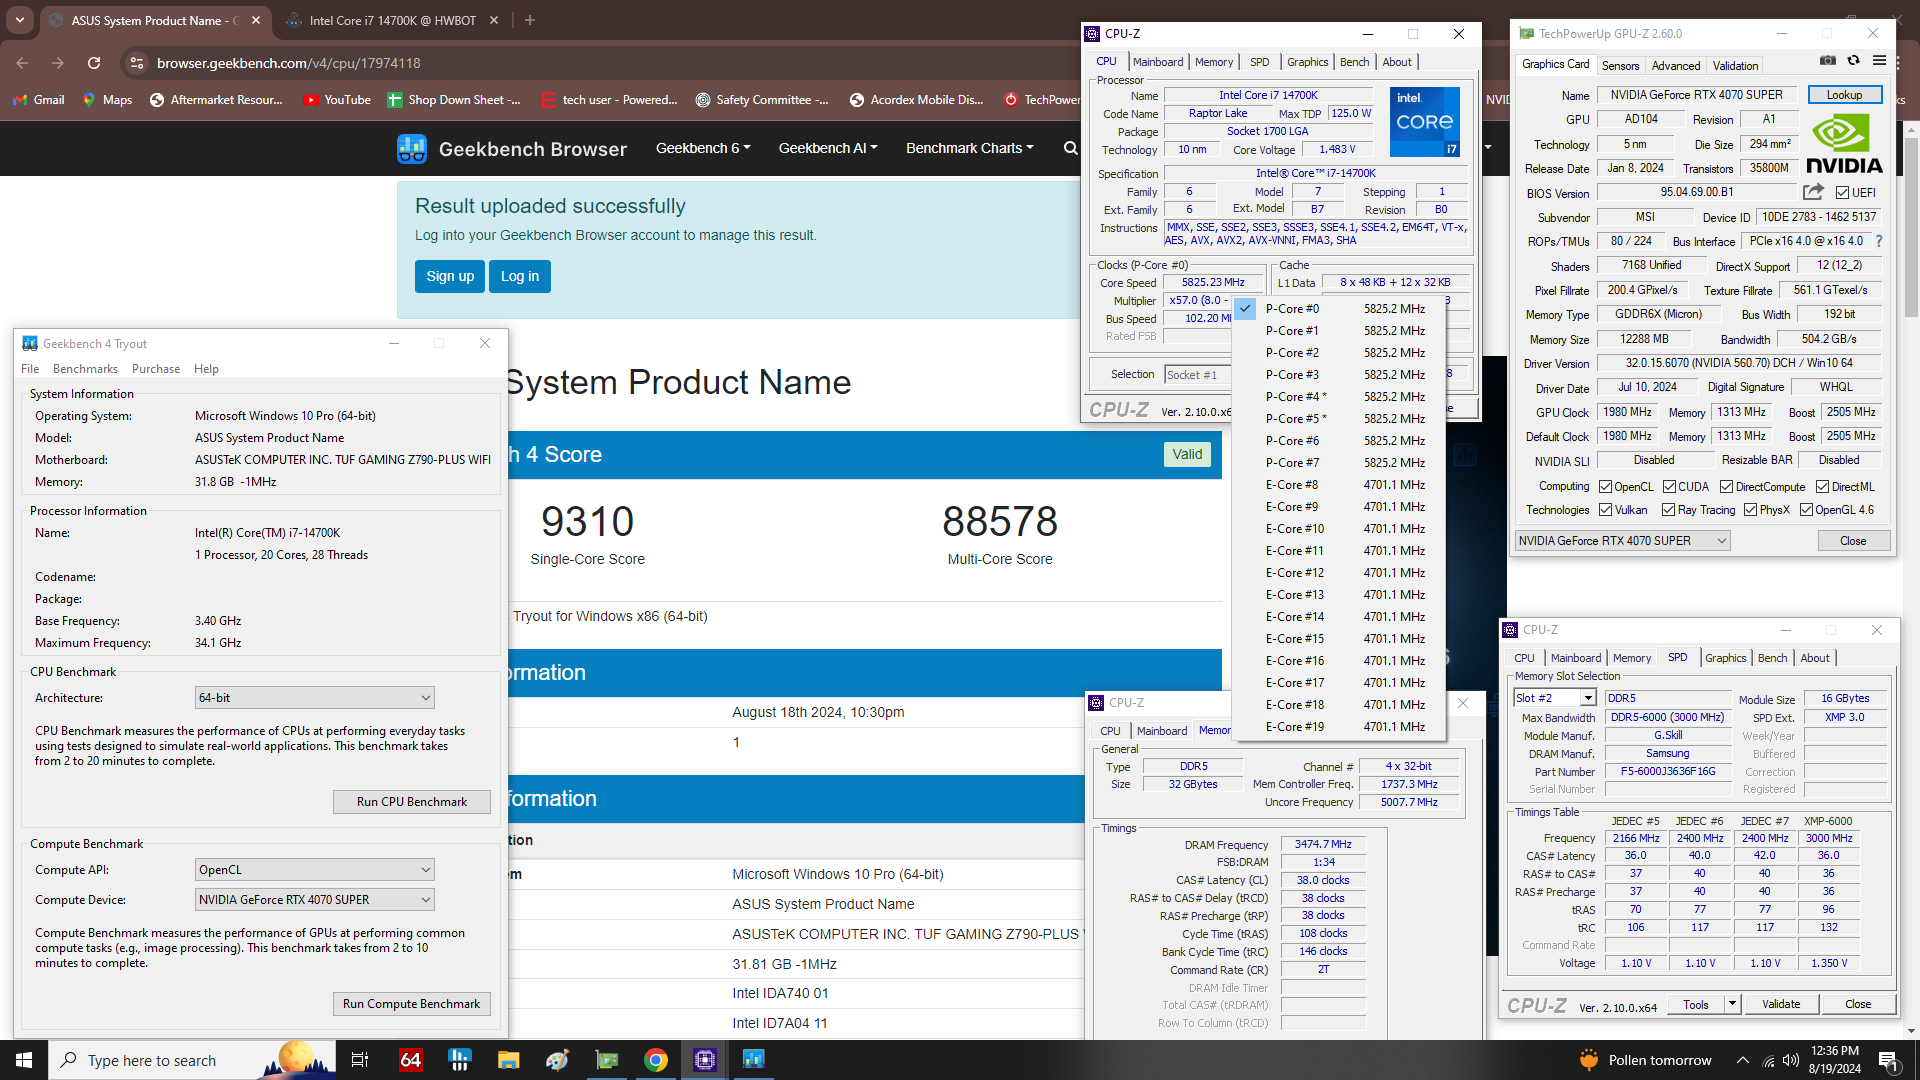Viewport: 1920px width, 1080px height.
Task: Open Task View on the taskbar
Action: 360,1060
